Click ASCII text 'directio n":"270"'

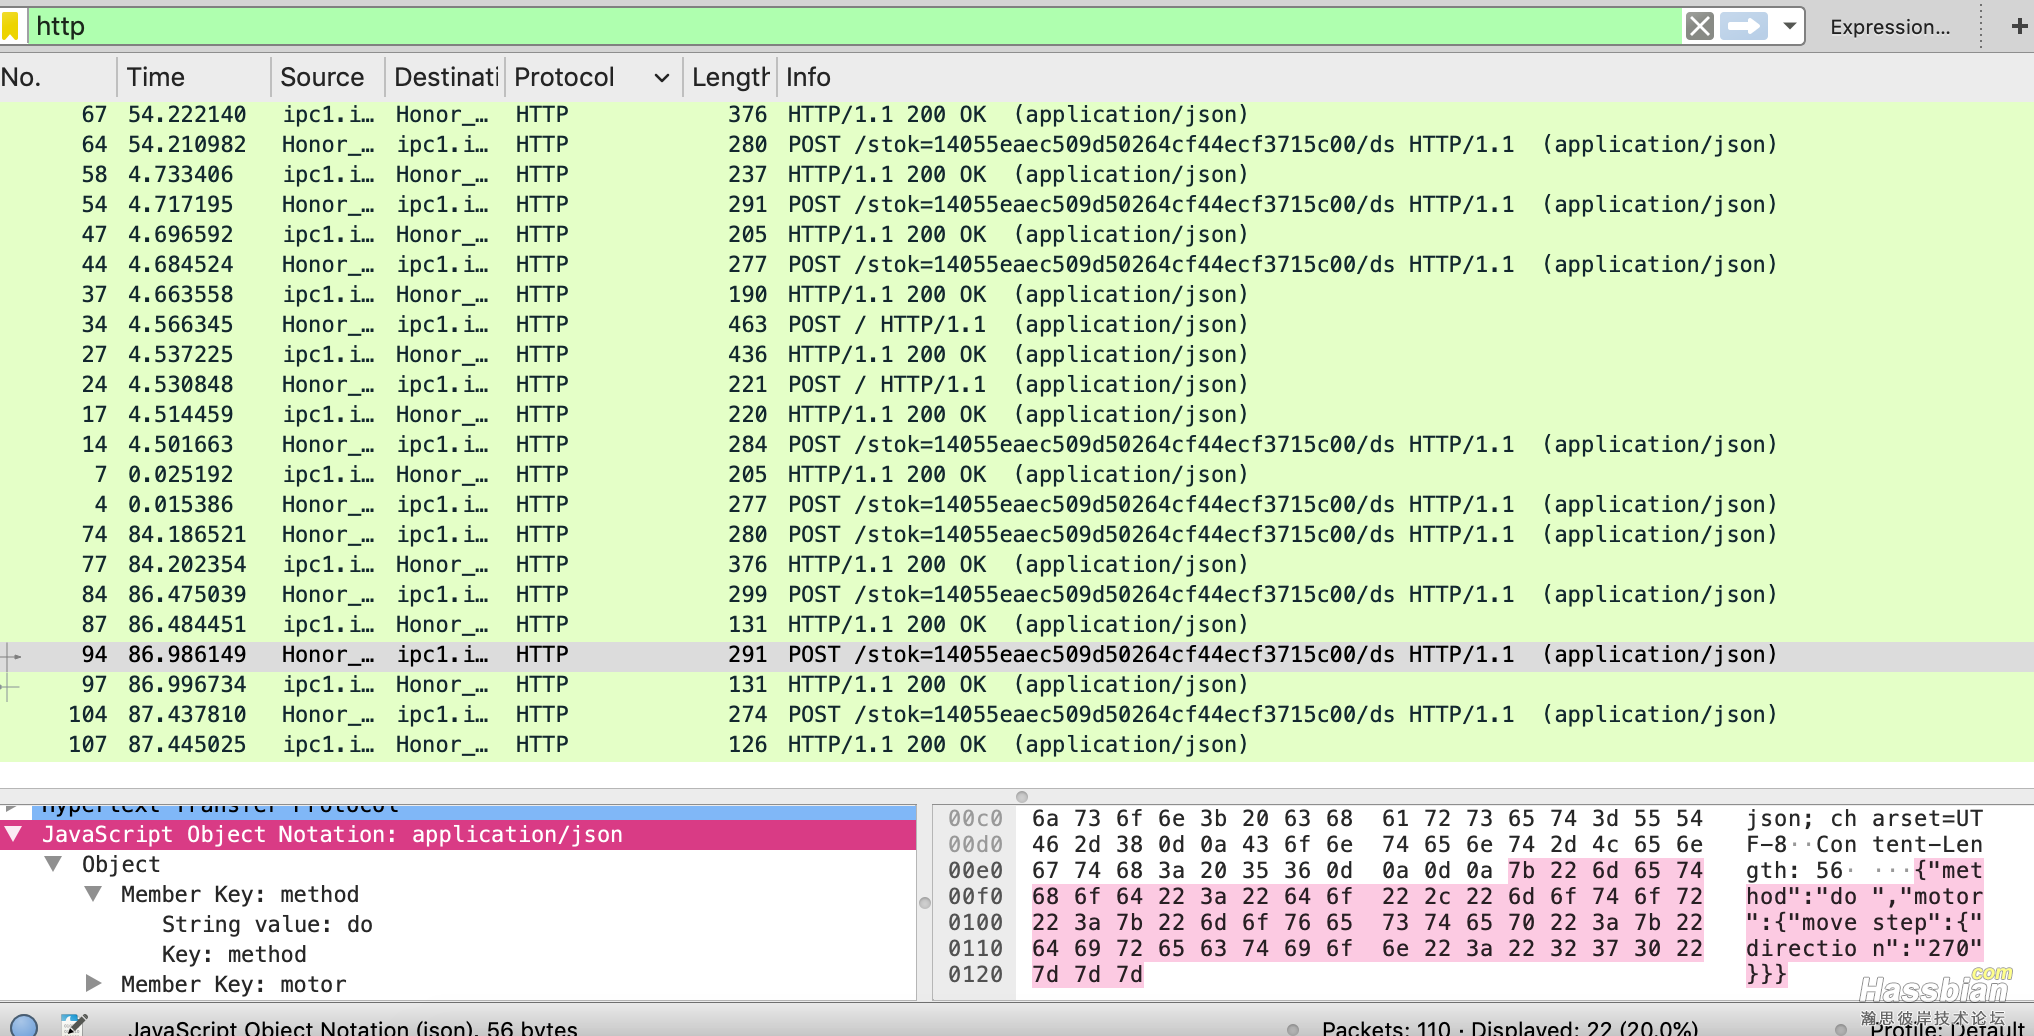click(1864, 949)
